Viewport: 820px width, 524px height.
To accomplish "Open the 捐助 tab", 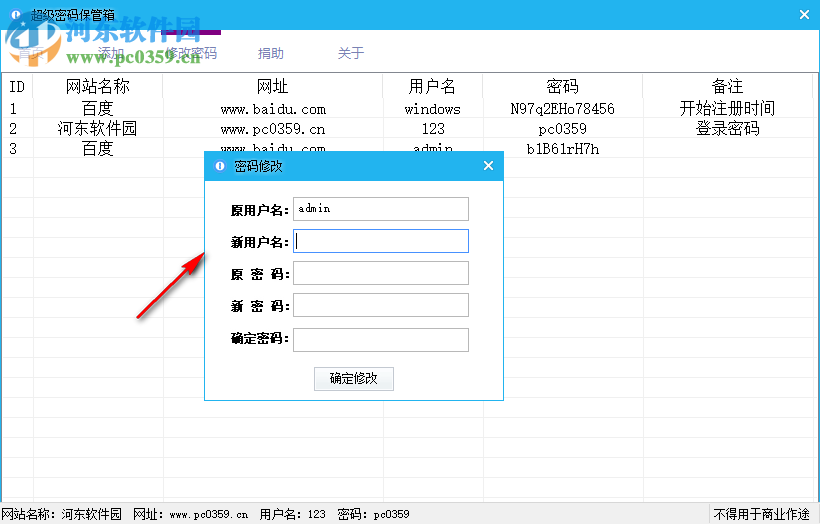I will (270, 53).
